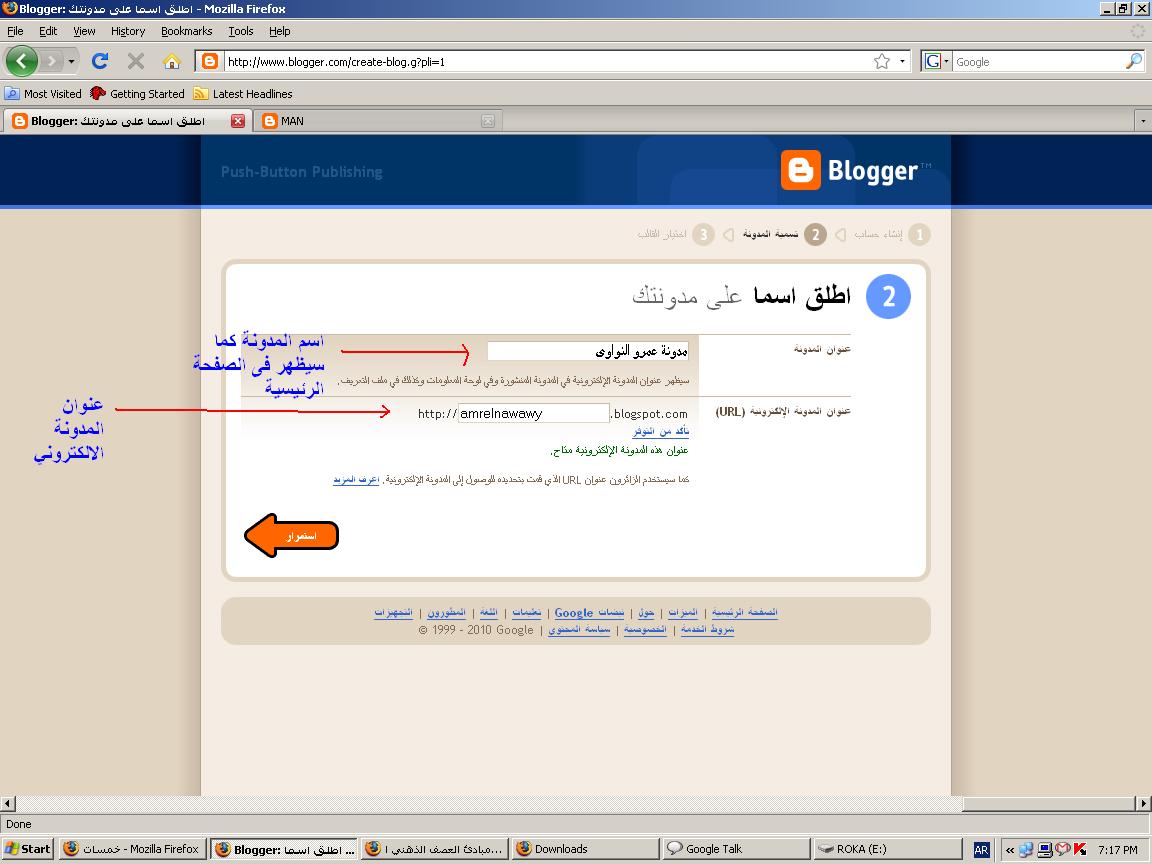Close the MAN tab
Viewport: 1152px width, 864px height.
click(x=488, y=121)
